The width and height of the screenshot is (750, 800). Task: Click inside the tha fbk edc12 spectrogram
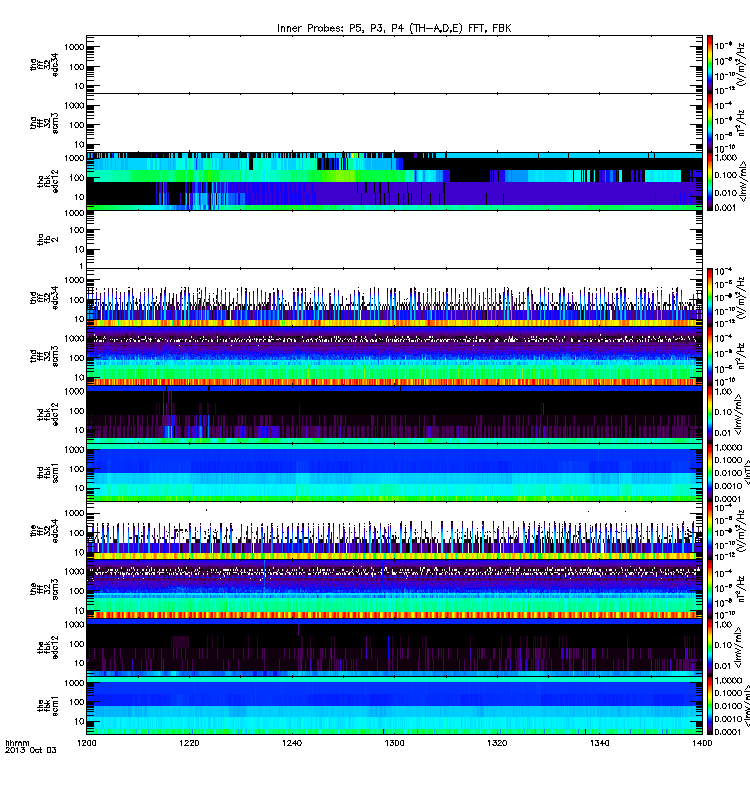394,181
